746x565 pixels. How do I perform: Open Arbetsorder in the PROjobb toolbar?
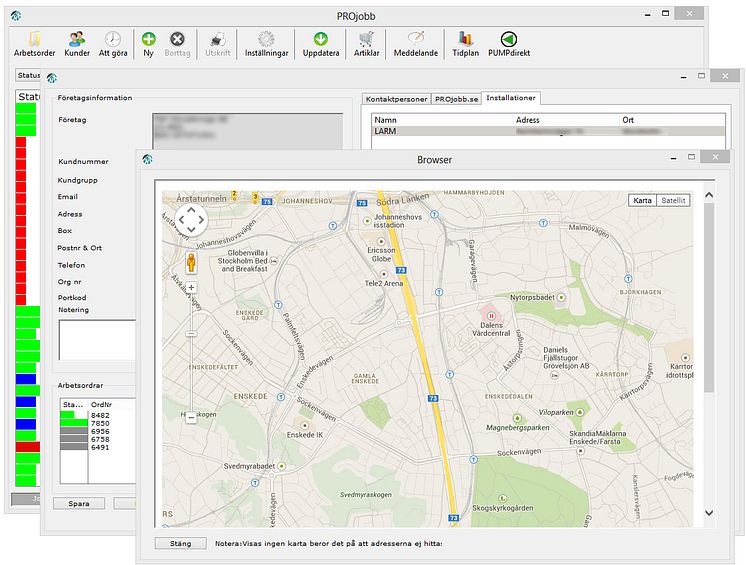[x=34, y=44]
